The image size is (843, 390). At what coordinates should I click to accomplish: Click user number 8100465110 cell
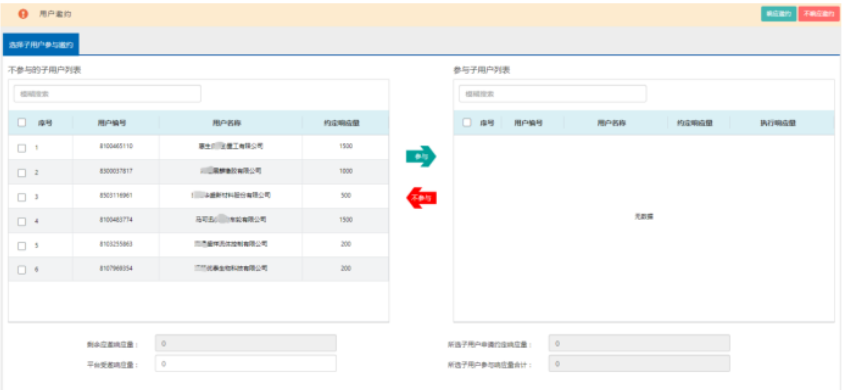[116, 146]
